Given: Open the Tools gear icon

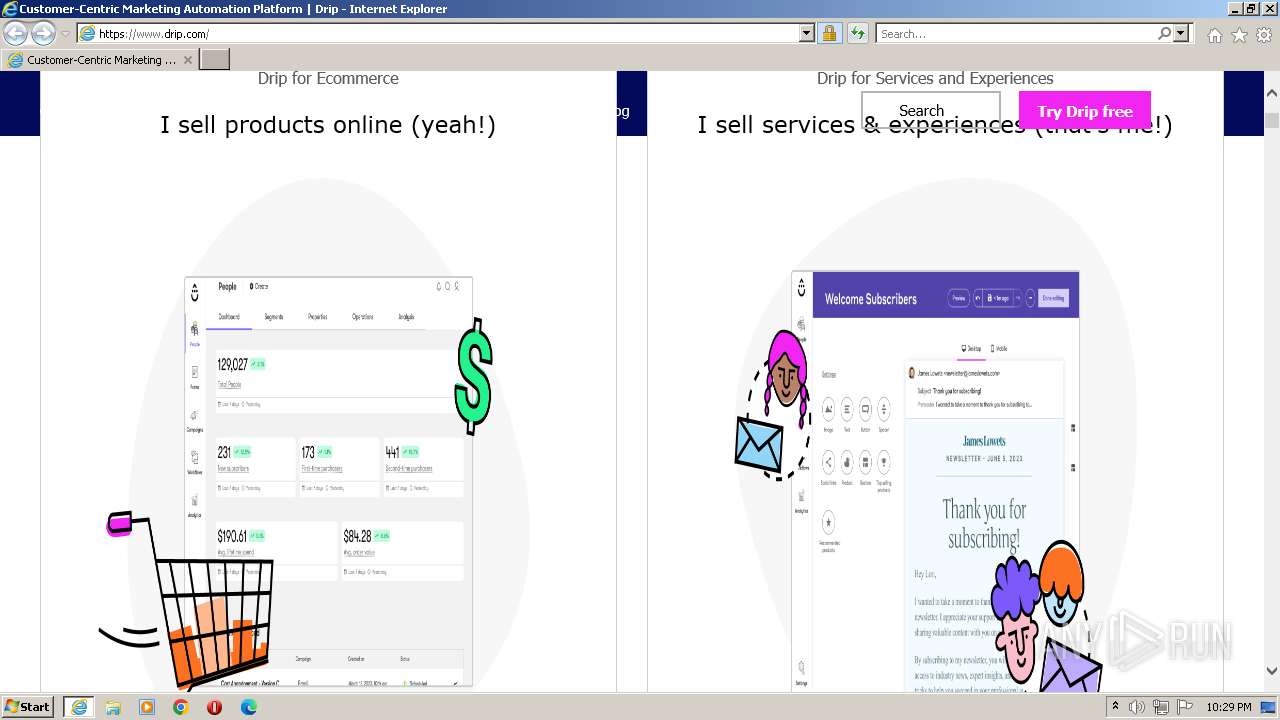Looking at the screenshot, I should (x=1264, y=35).
